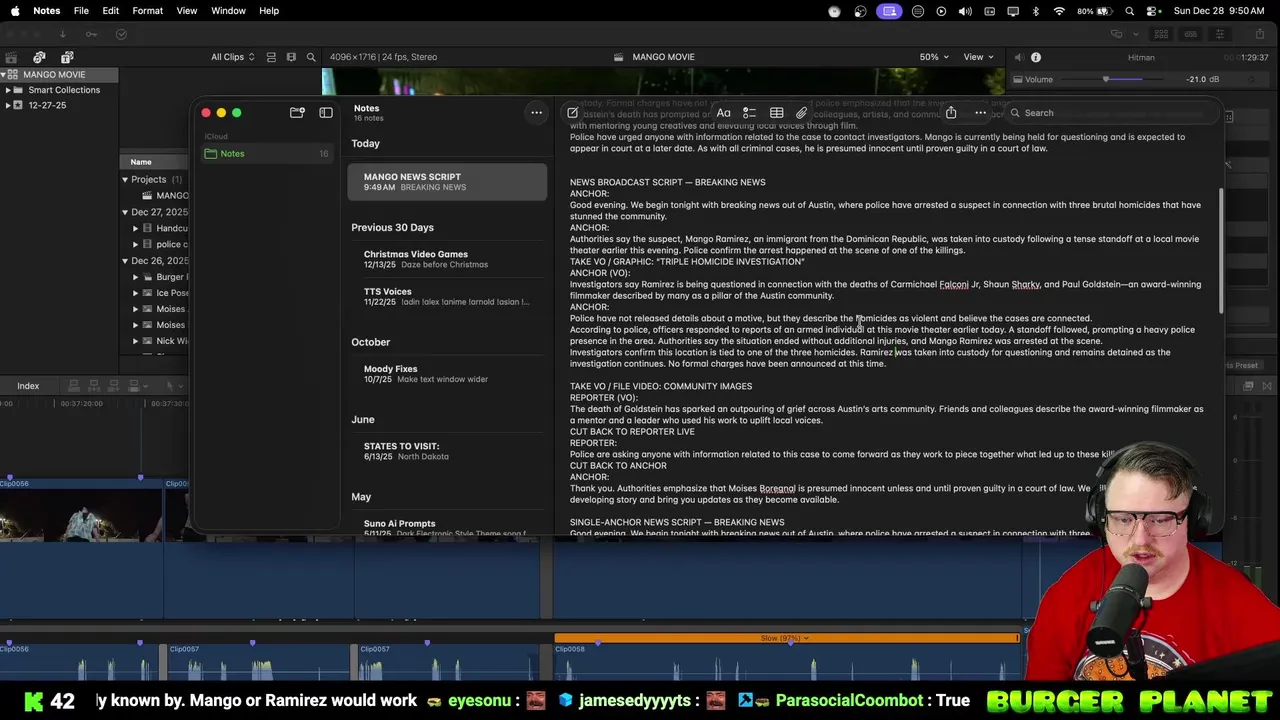Screen dimensions: 1280x720
Task: Open the Notes list more options button
Action: 536,113
